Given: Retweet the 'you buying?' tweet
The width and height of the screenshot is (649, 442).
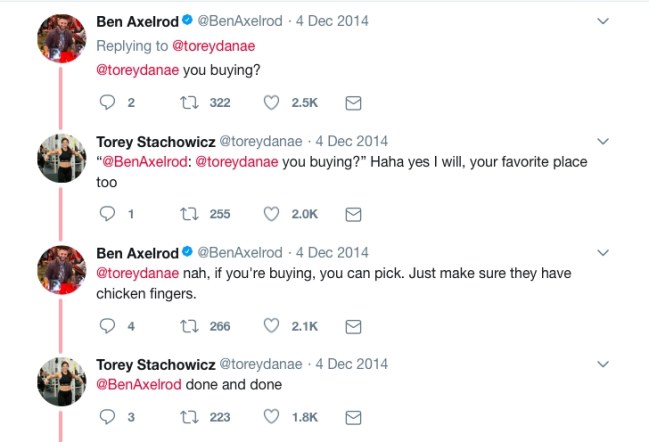Looking at the screenshot, I should tap(187, 102).
